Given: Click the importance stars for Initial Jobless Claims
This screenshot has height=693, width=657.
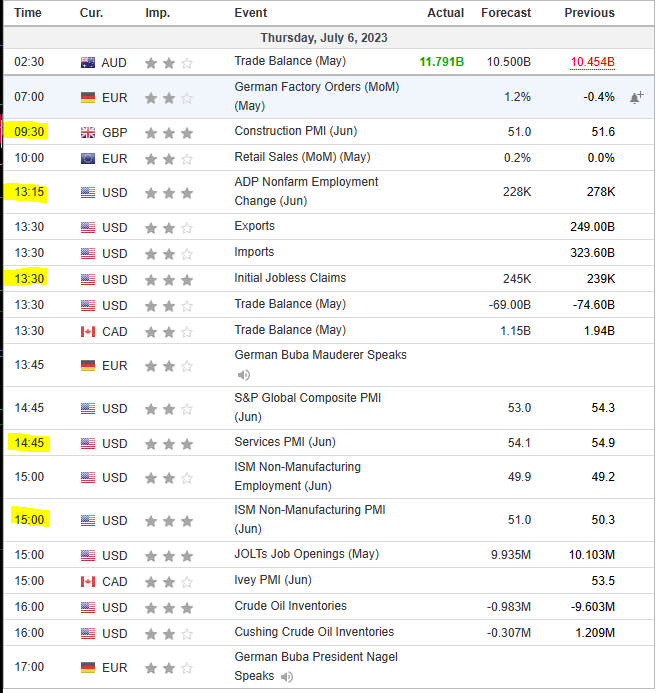Looking at the screenshot, I should point(168,279).
